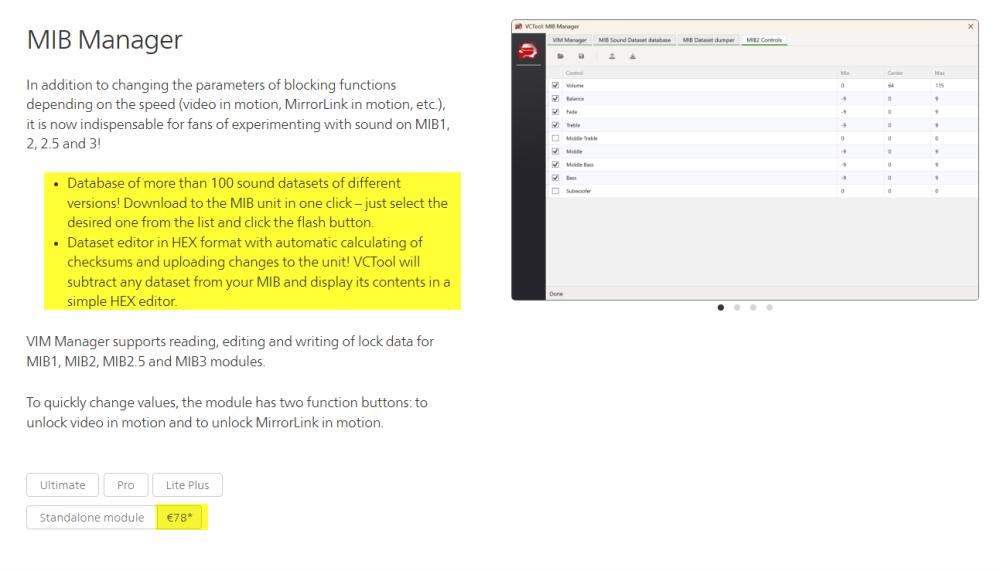1000x571 pixels.
Task: Select the Middle Bass row label
Action: (x=580, y=165)
